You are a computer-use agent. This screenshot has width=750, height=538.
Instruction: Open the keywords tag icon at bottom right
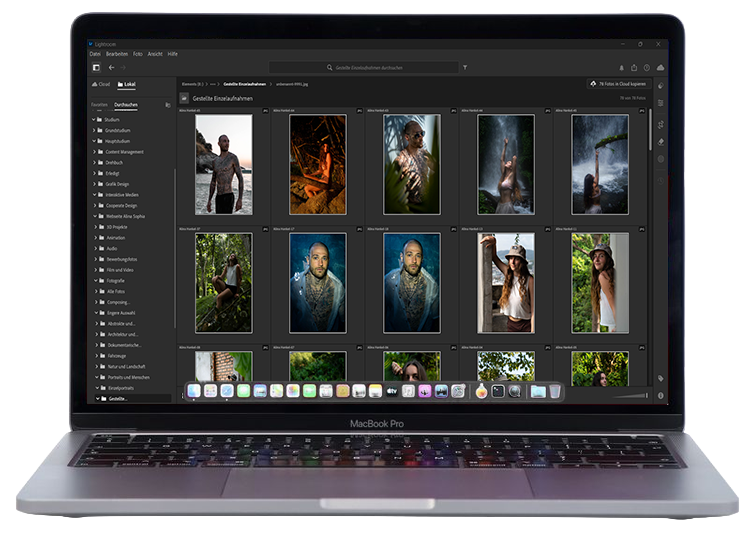661,378
